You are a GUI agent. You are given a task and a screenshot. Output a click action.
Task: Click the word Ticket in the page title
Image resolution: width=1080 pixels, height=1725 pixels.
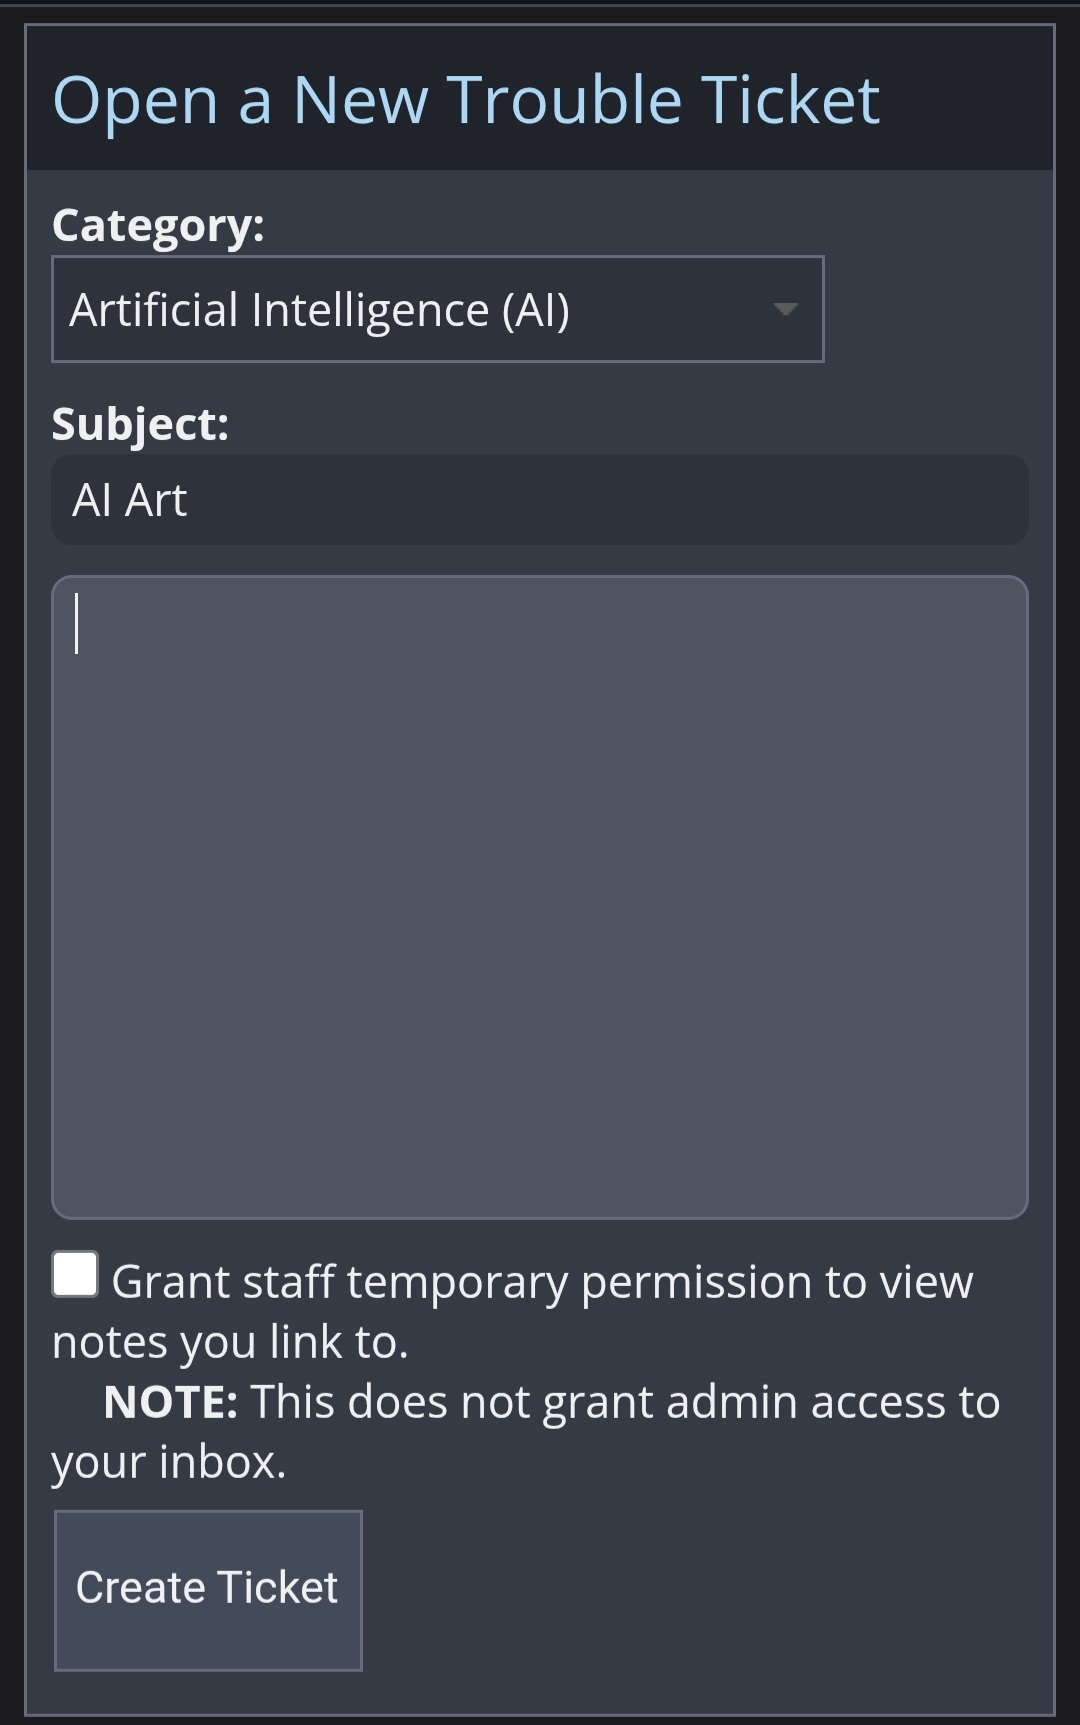click(x=790, y=100)
